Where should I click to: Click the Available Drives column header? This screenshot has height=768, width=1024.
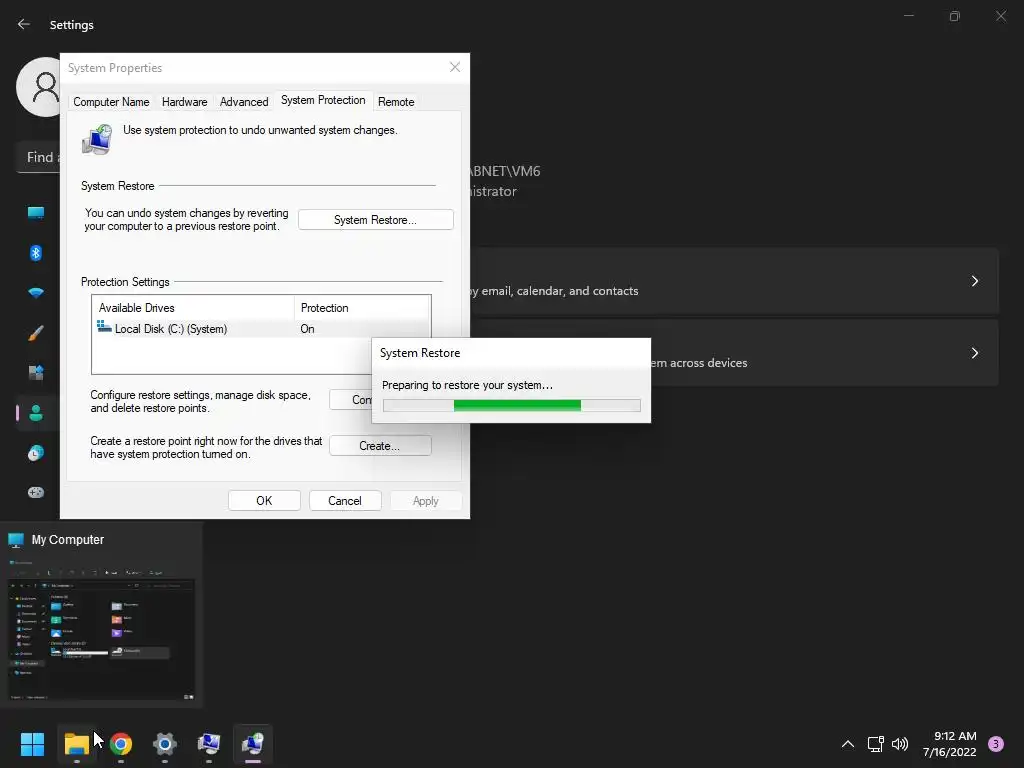coord(193,308)
